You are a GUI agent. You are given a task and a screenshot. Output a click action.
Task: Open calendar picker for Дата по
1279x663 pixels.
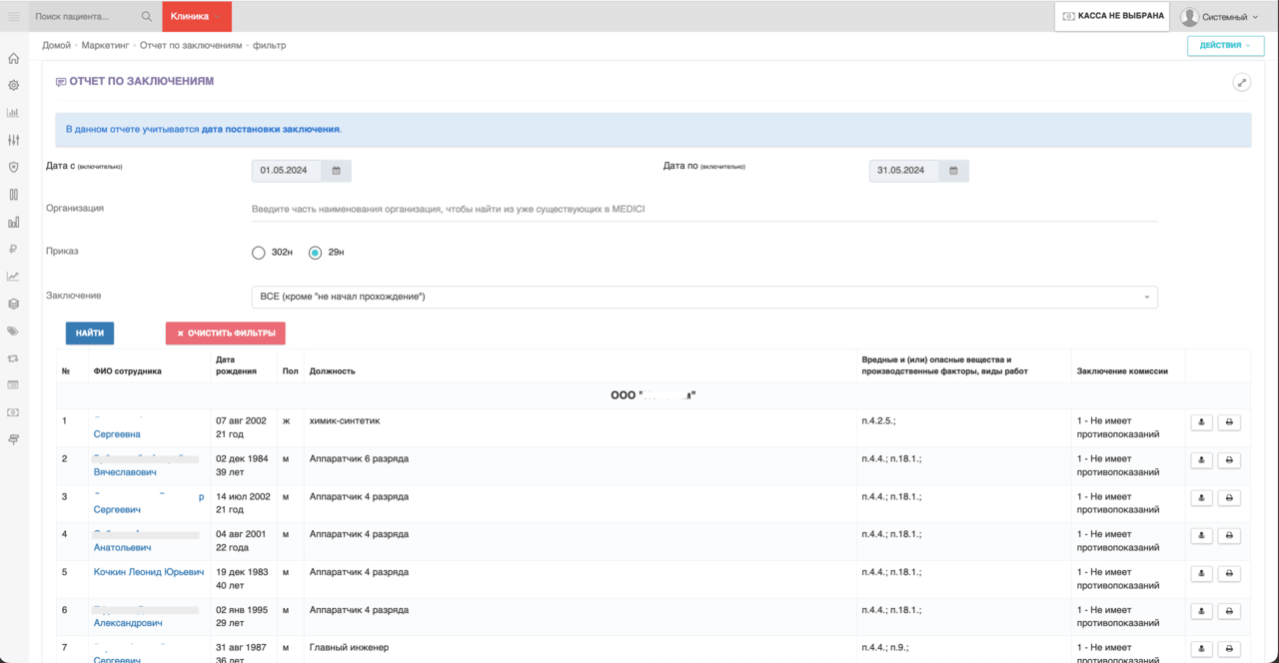tap(953, 171)
